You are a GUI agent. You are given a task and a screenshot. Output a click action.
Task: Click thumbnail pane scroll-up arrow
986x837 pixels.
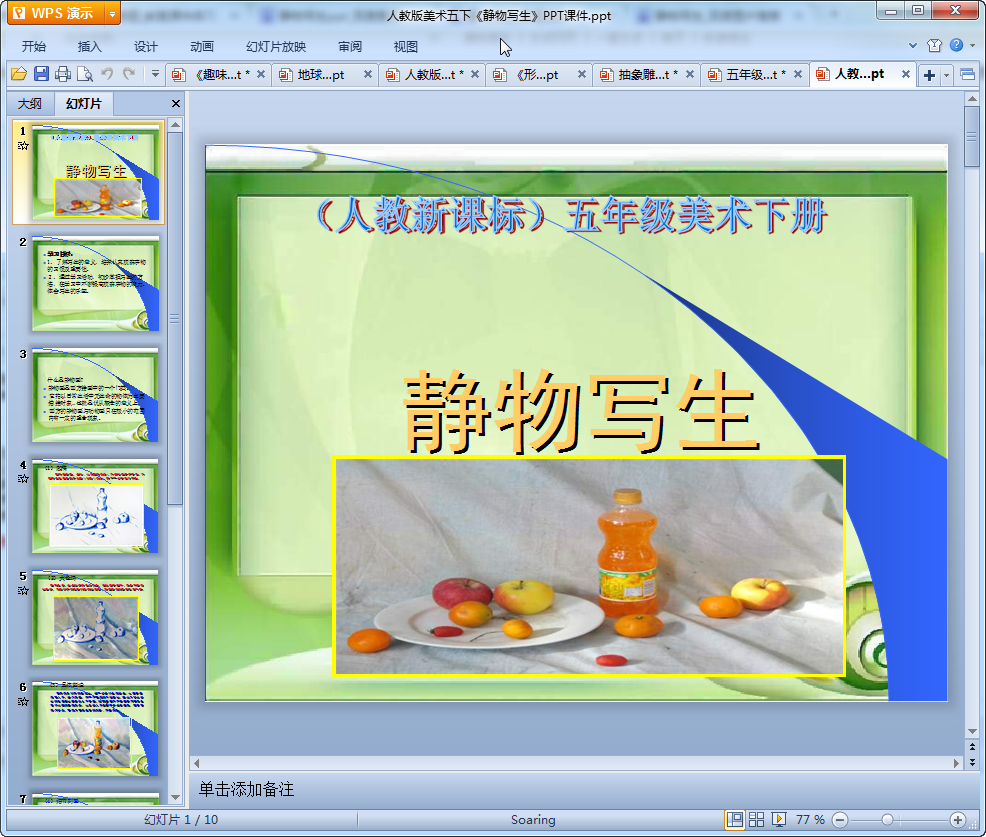point(175,125)
